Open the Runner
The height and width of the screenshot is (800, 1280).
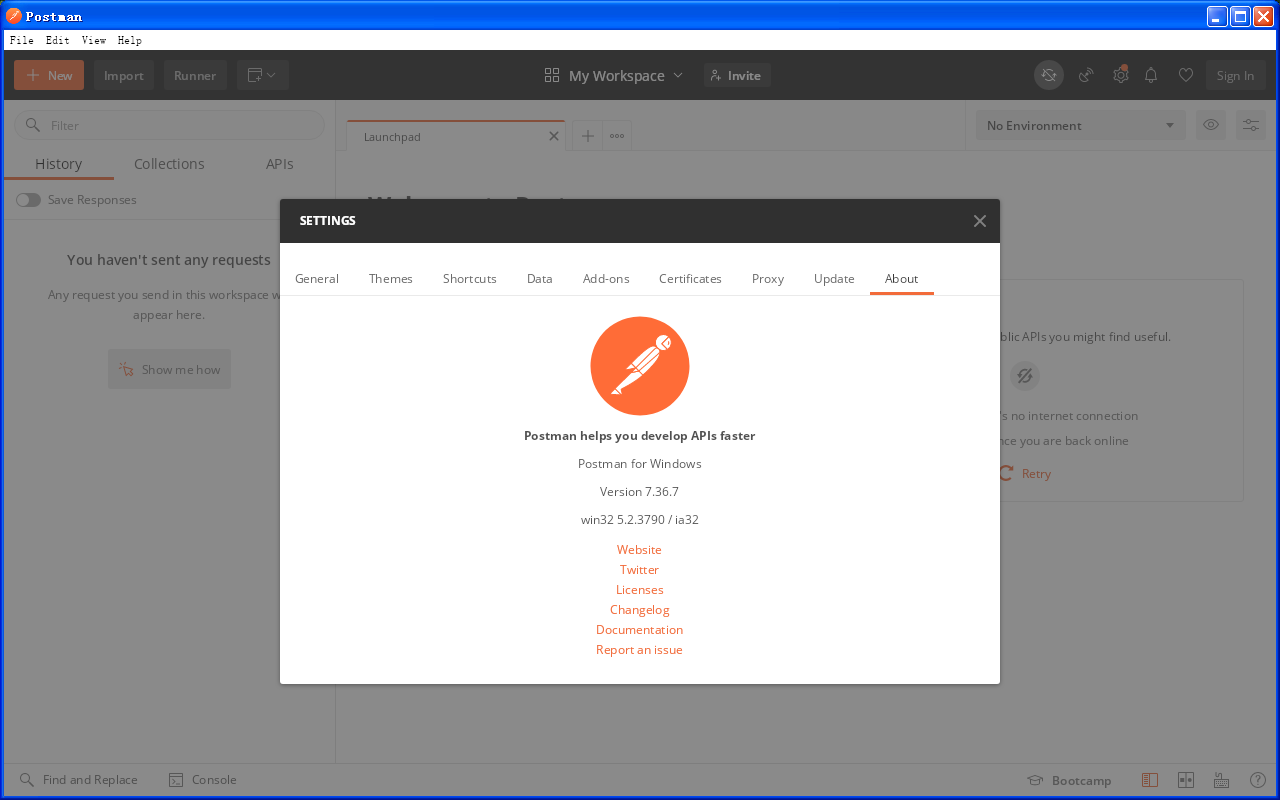pos(195,75)
